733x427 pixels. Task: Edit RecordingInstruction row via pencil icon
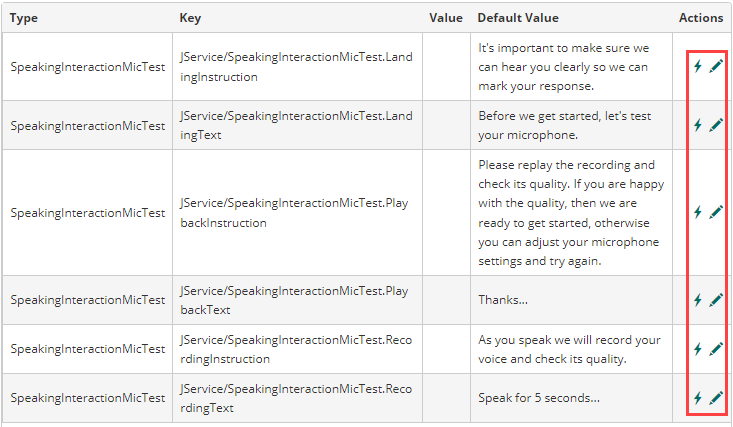click(x=716, y=349)
